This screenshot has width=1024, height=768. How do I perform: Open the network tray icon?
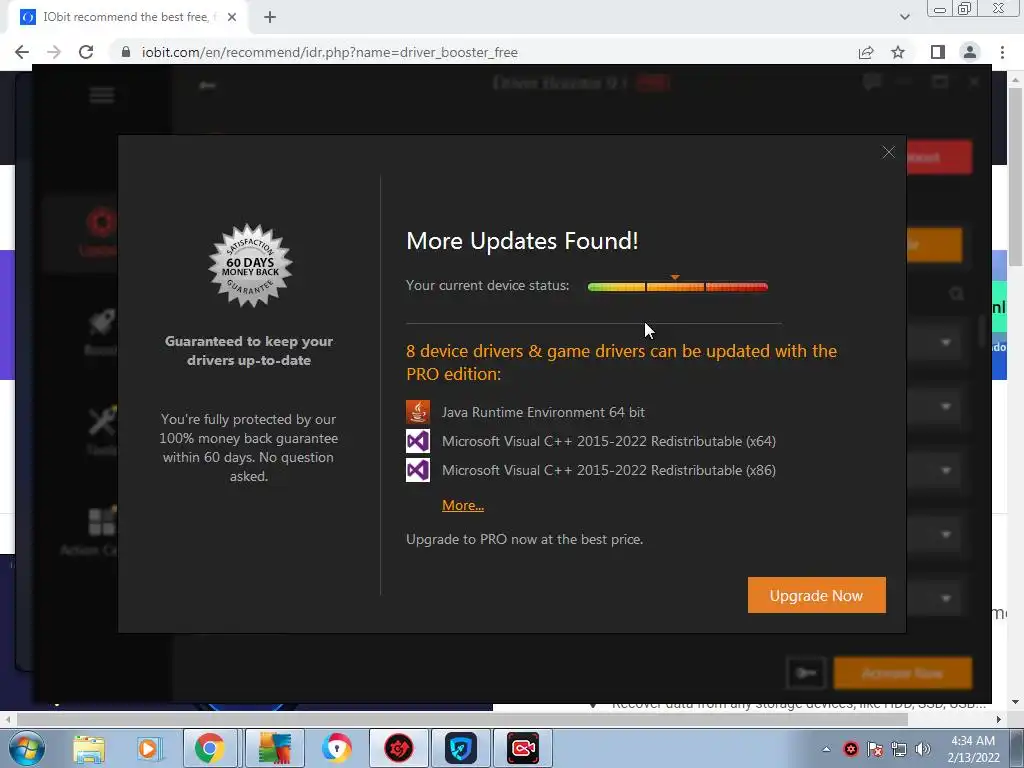pos(899,749)
